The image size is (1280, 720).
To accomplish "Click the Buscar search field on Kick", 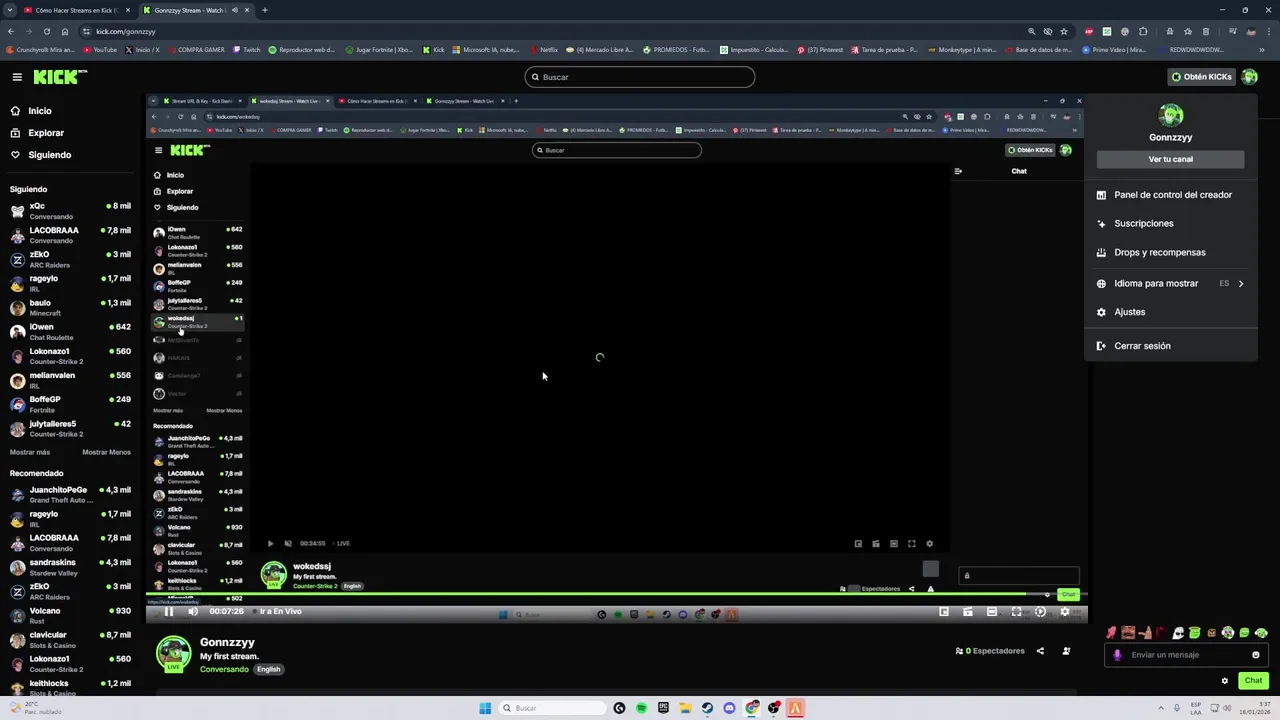I will pos(640,77).
